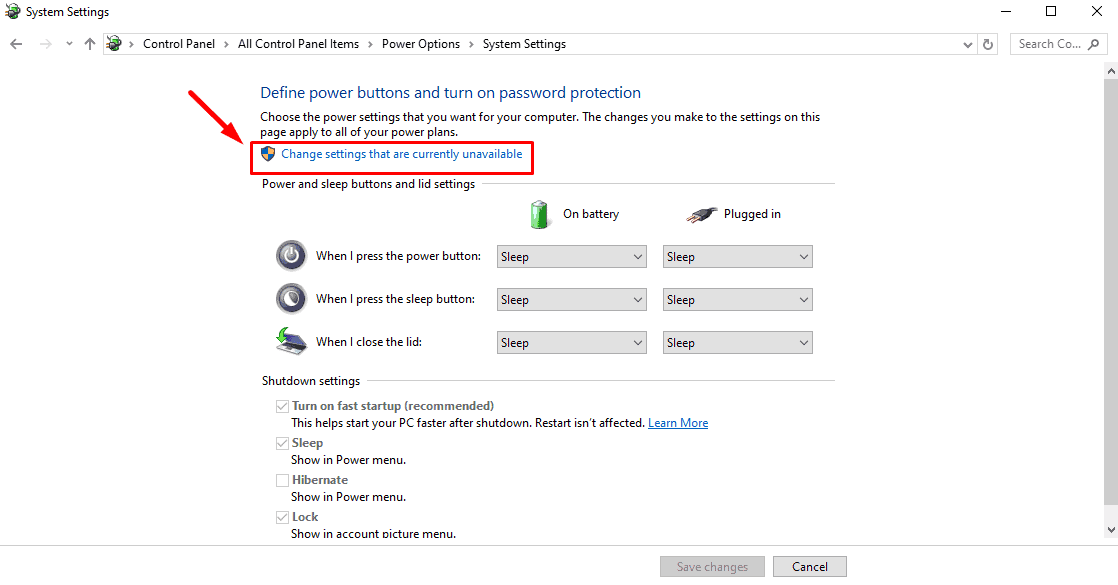Screen dimensions: 1118x585
Task: Click the green battery icon
Action: click(540, 214)
